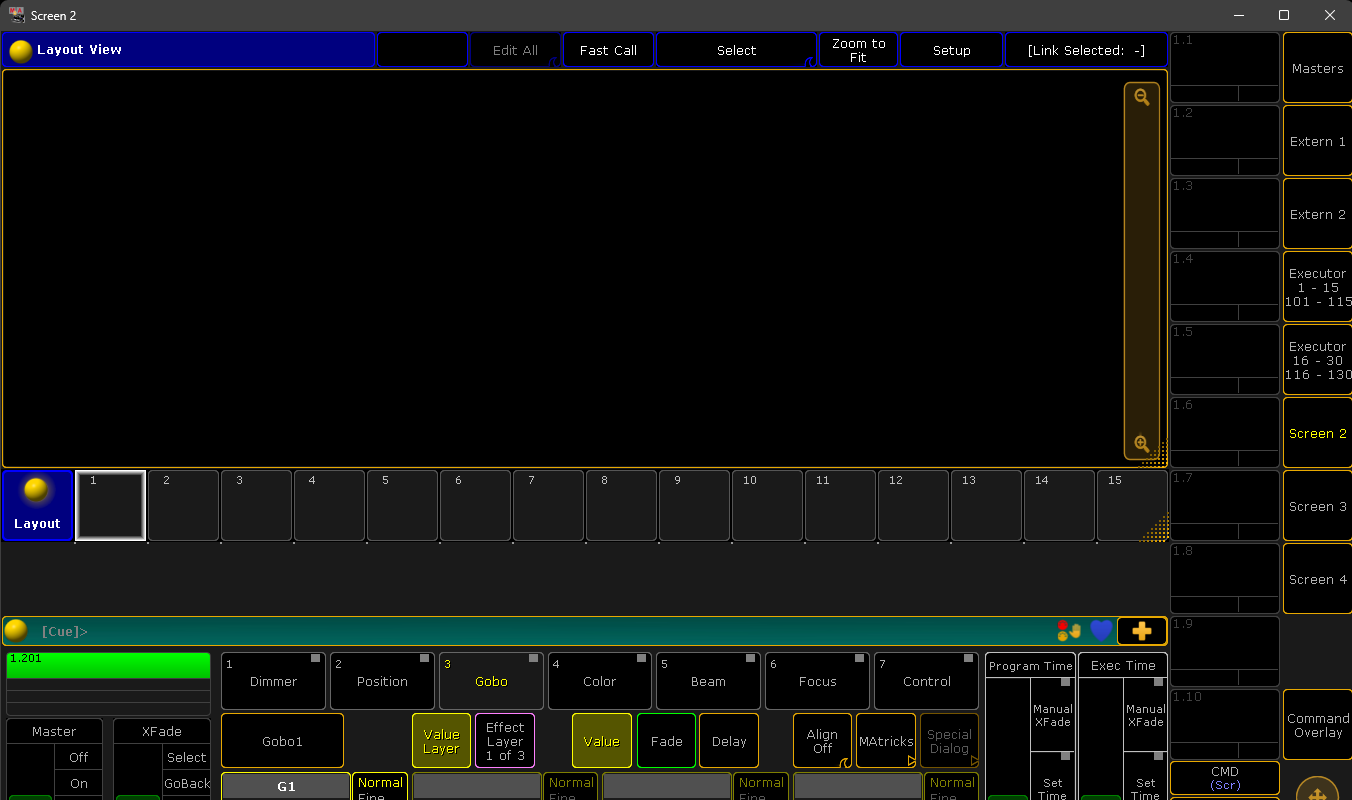
Task: Toggle the Value Layer button
Action: point(441,741)
